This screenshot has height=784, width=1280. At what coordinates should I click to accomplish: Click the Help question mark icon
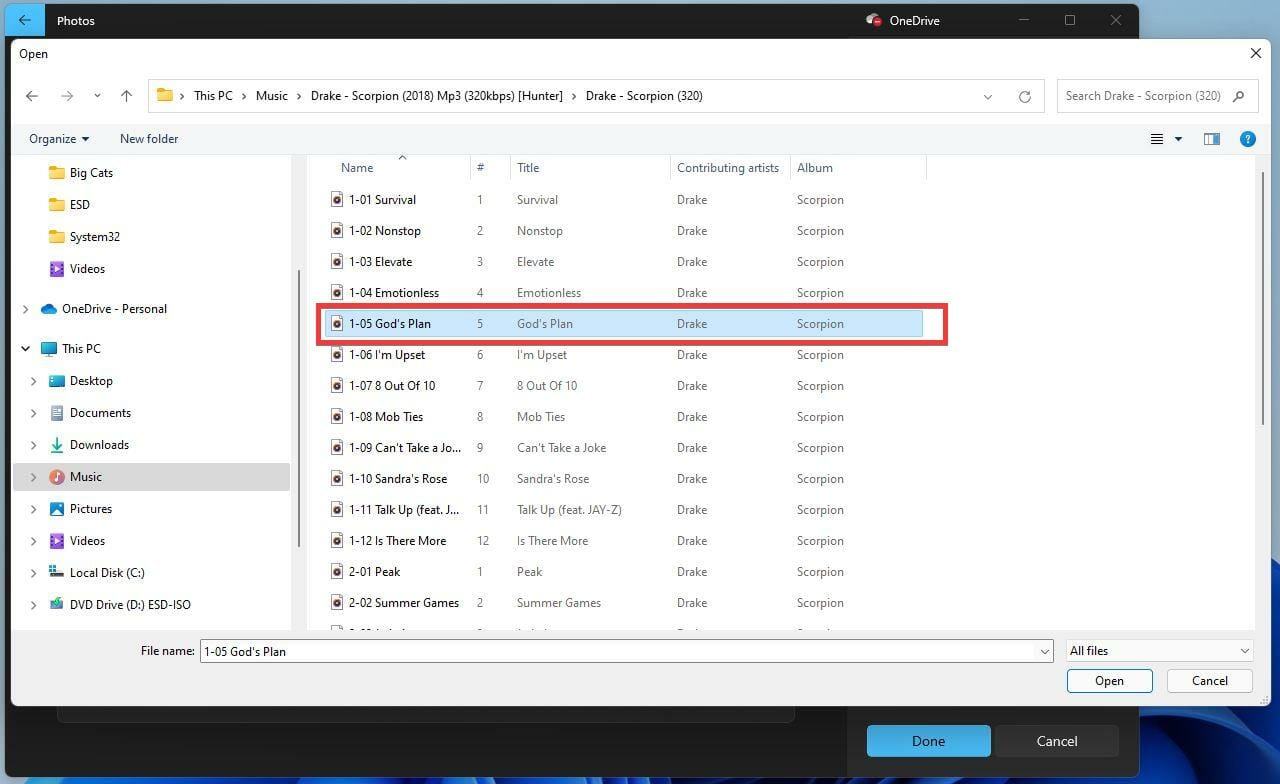click(x=1248, y=139)
